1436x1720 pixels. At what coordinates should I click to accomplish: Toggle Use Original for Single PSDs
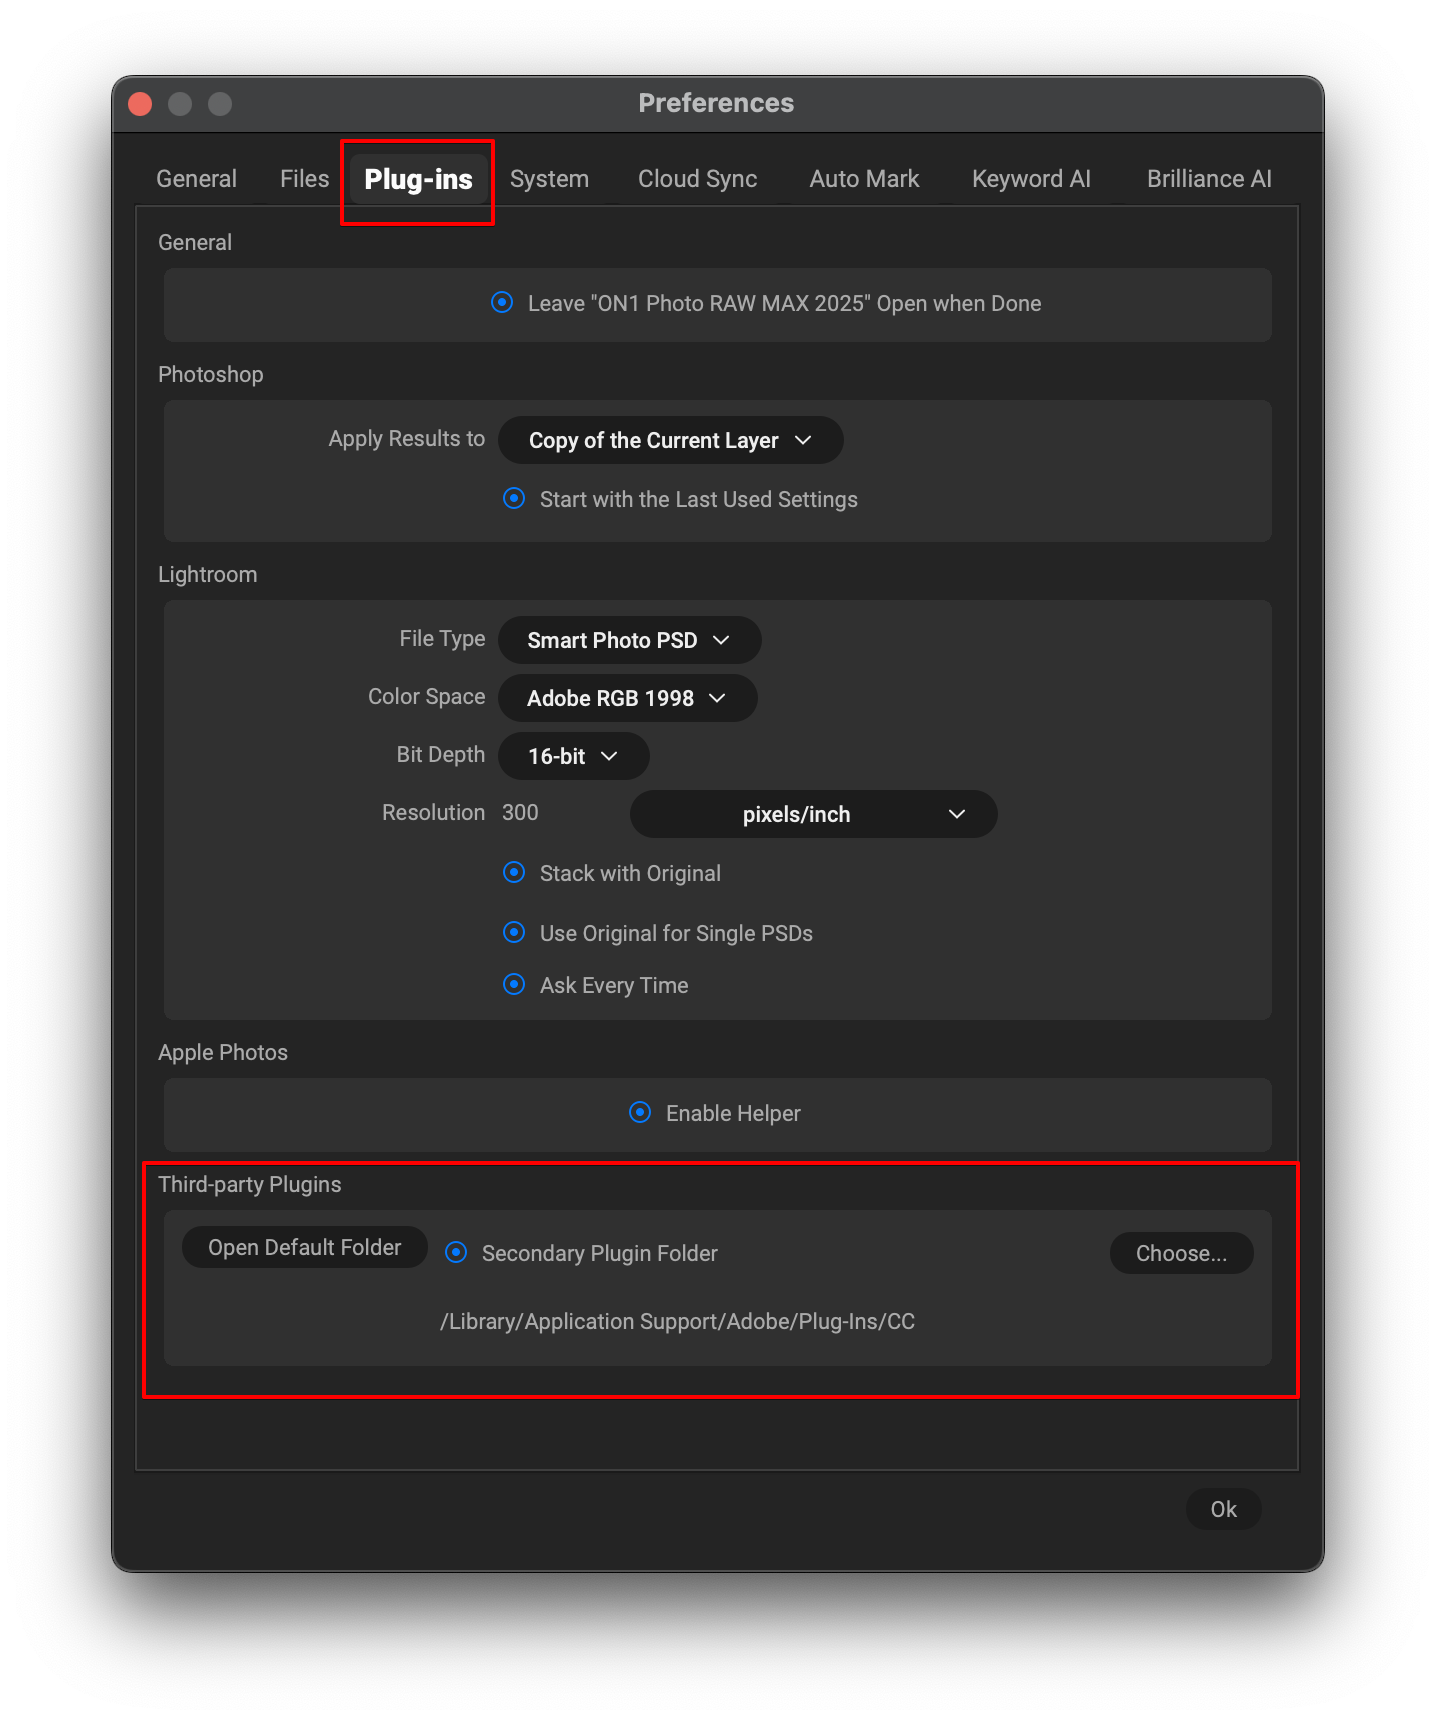coord(514,933)
